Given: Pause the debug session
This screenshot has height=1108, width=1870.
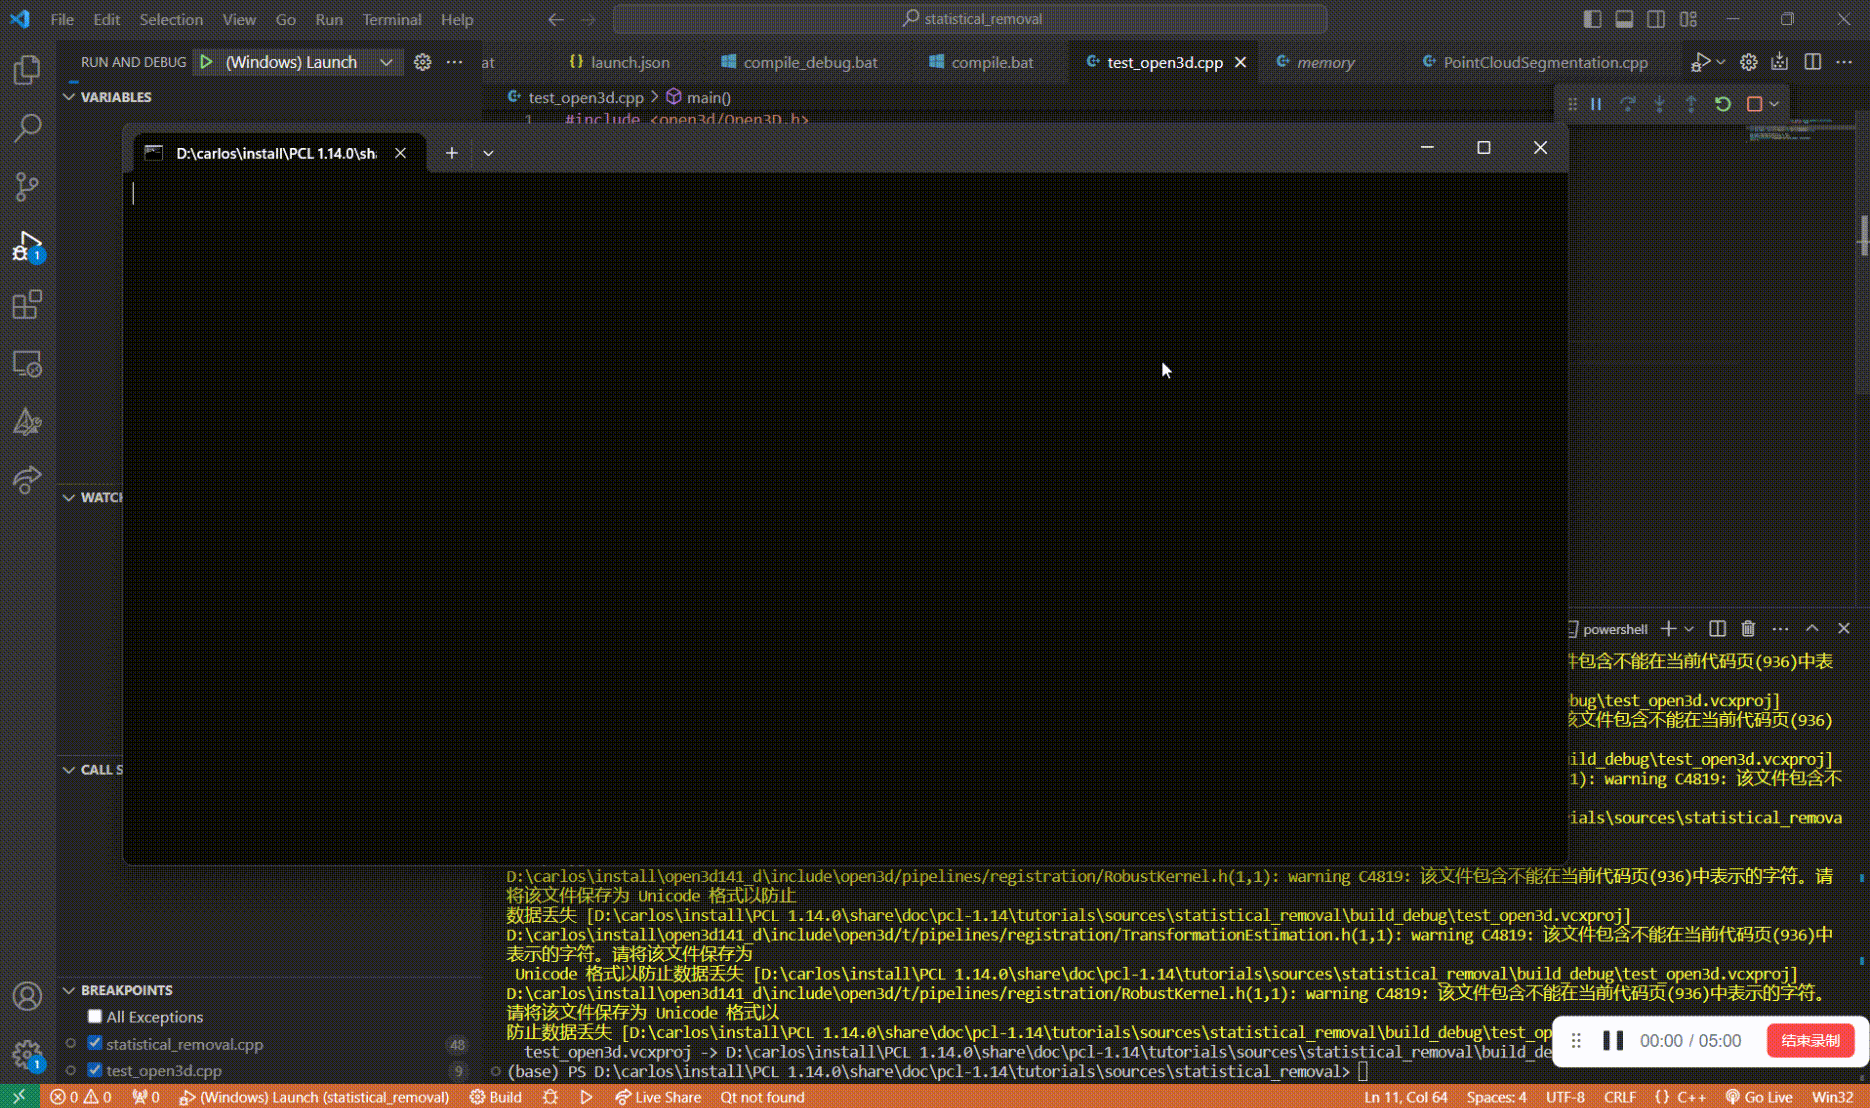Looking at the screenshot, I should [1596, 104].
